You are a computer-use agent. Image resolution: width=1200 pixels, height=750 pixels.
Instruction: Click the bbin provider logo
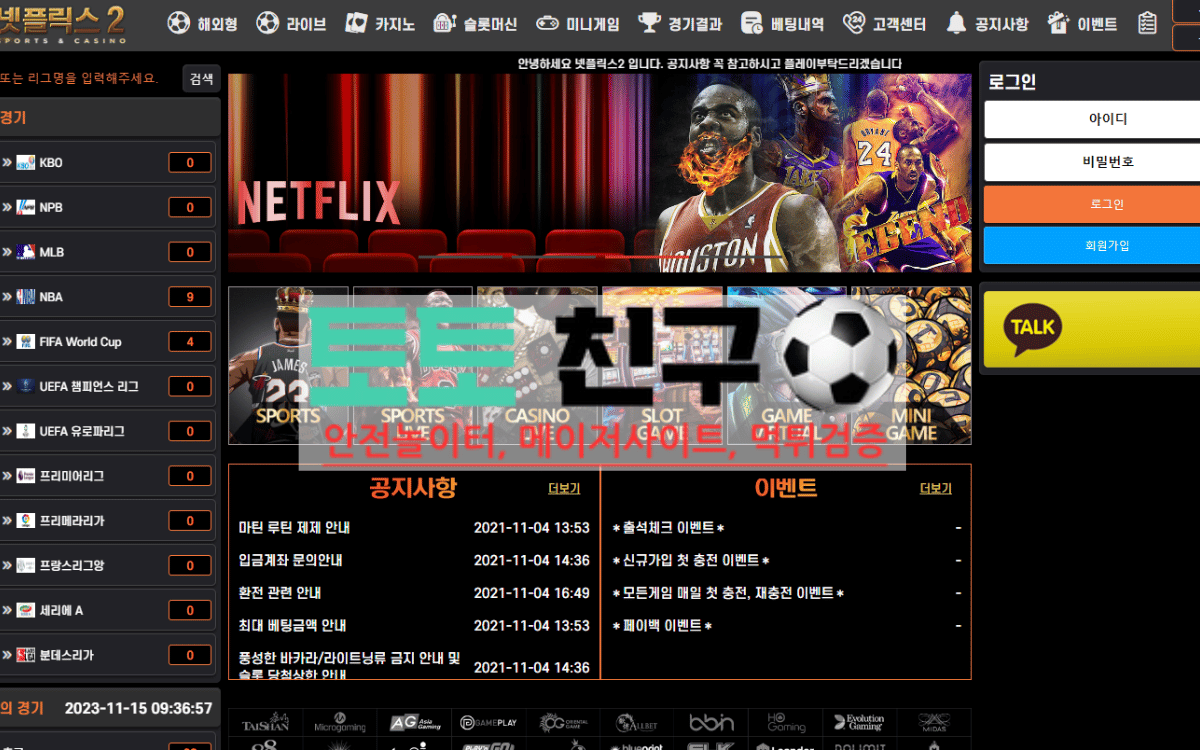[712, 722]
